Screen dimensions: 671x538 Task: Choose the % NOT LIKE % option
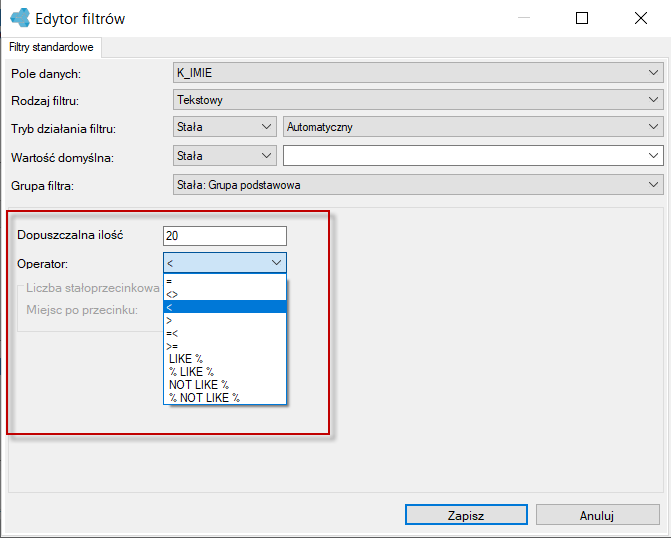[225, 398]
